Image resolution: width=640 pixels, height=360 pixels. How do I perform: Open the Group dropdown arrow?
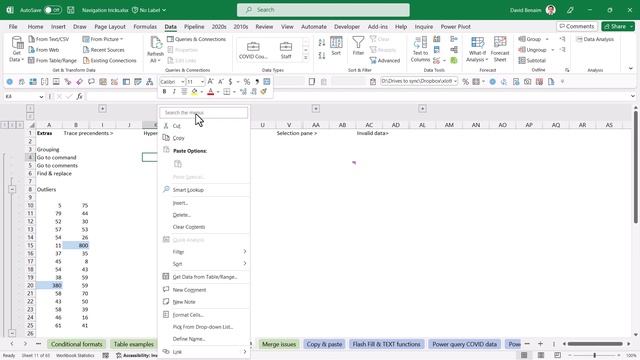pyautogui.click(x=547, y=39)
